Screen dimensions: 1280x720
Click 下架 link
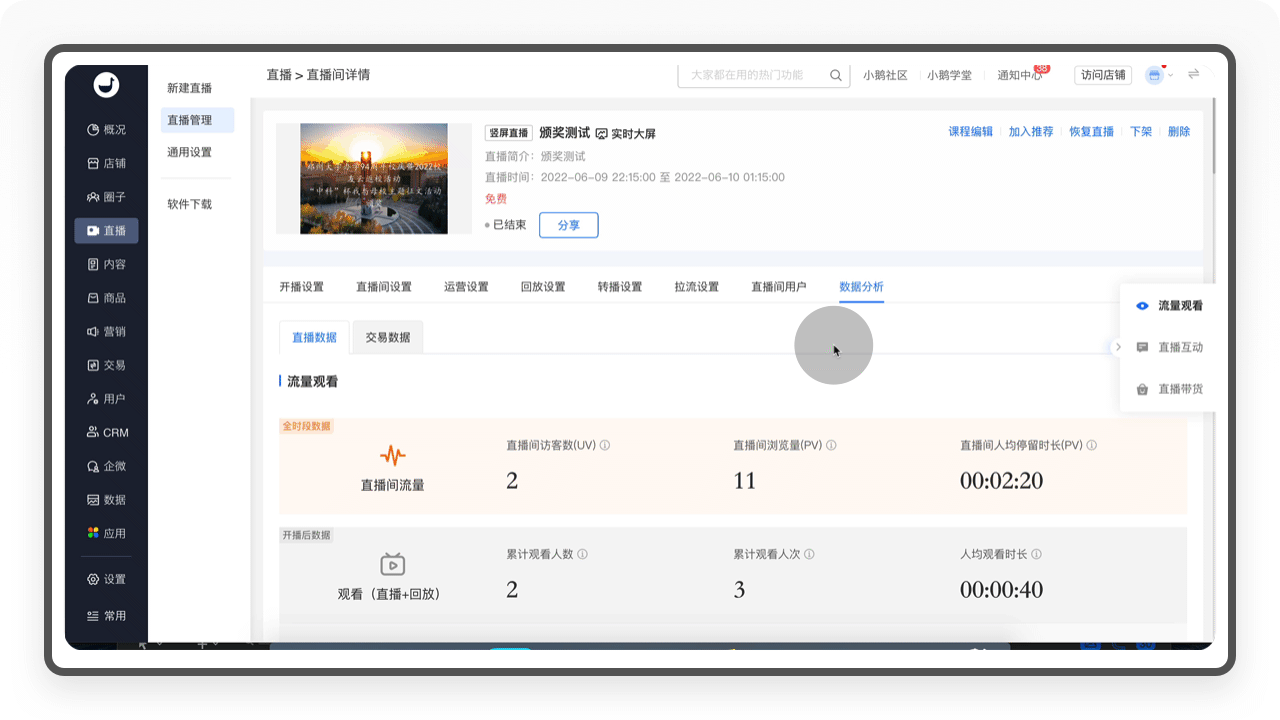[1141, 131]
